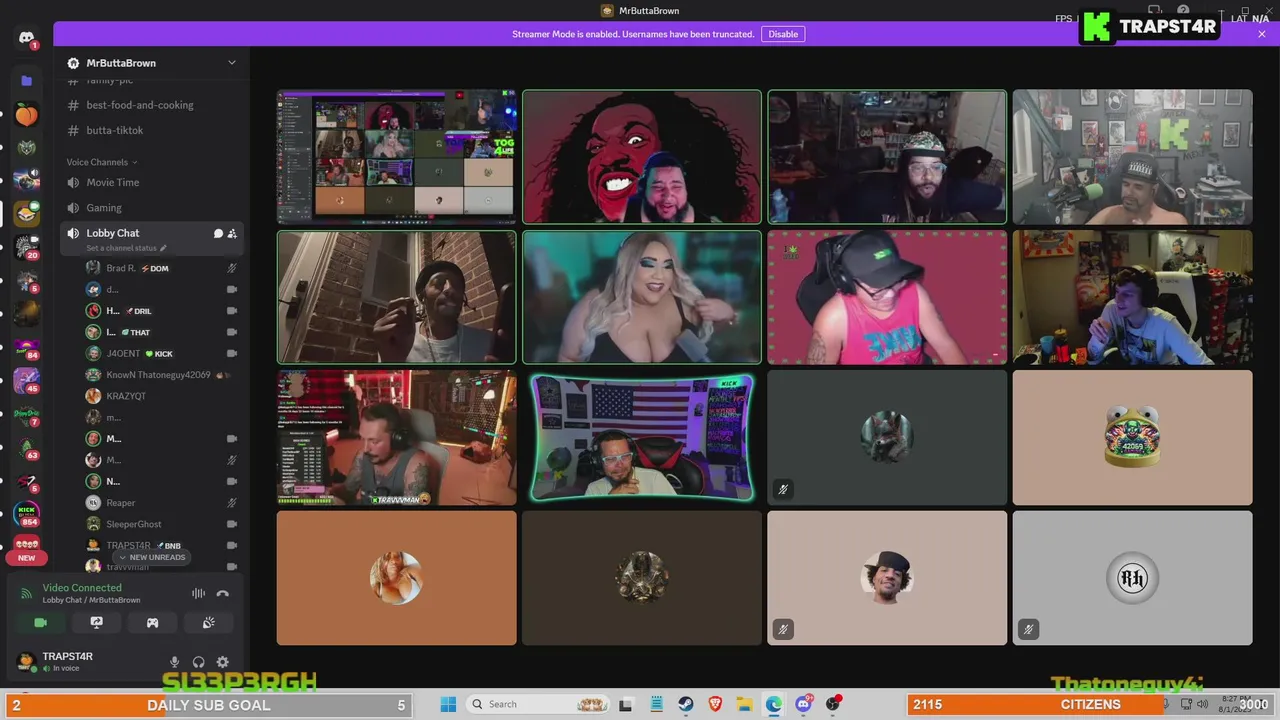Viewport: 1280px width, 720px height.
Task: Click pencil icon to set channel status
Action: [x=163, y=248]
